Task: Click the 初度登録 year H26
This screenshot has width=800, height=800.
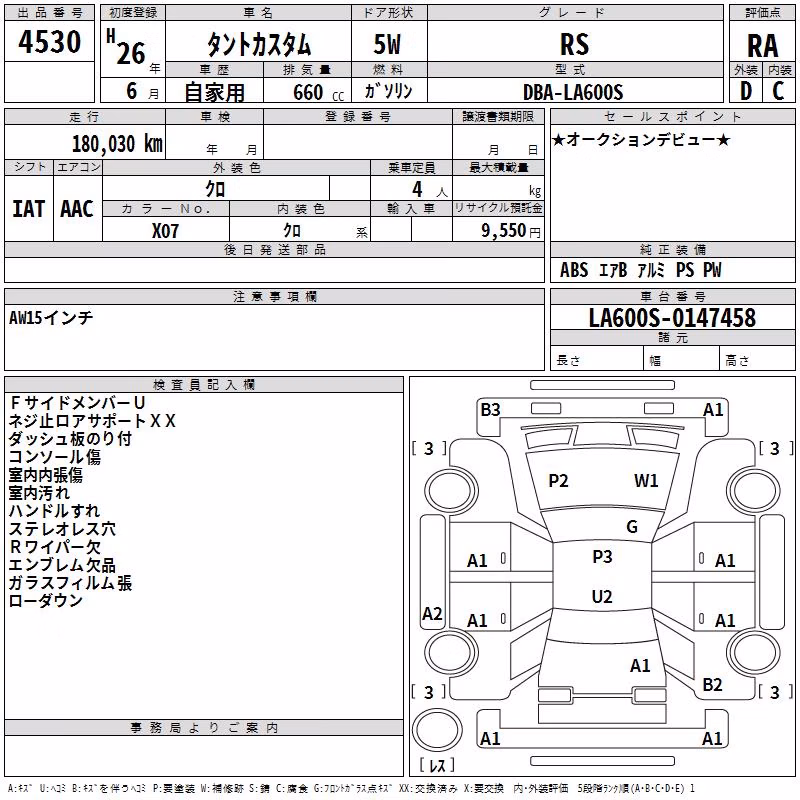Action: pyautogui.click(x=131, y=47)
